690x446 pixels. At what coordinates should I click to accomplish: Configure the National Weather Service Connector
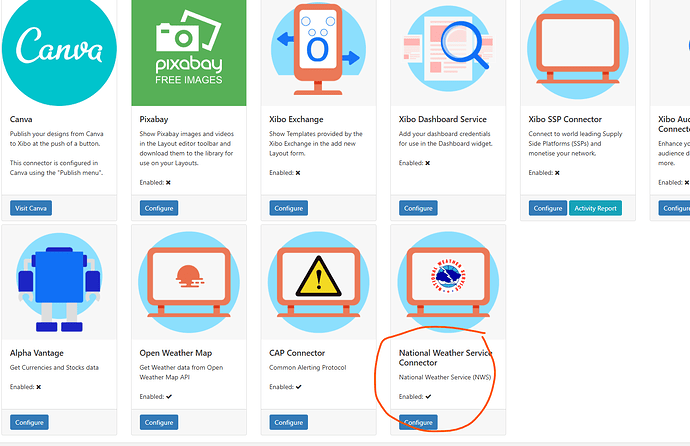pos(418,423)
